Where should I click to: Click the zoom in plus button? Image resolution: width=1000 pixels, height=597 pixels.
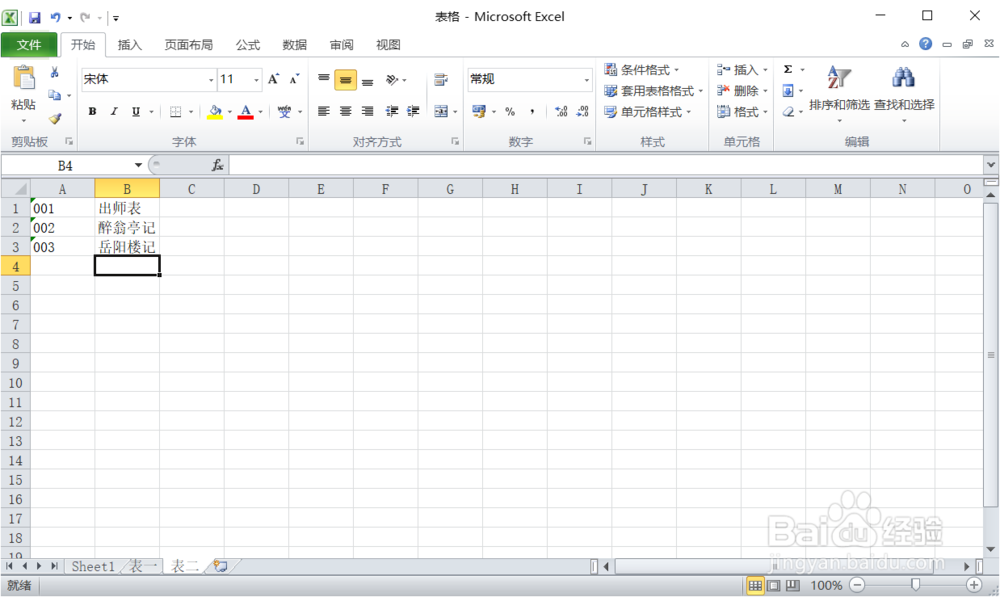coord(974,585)
